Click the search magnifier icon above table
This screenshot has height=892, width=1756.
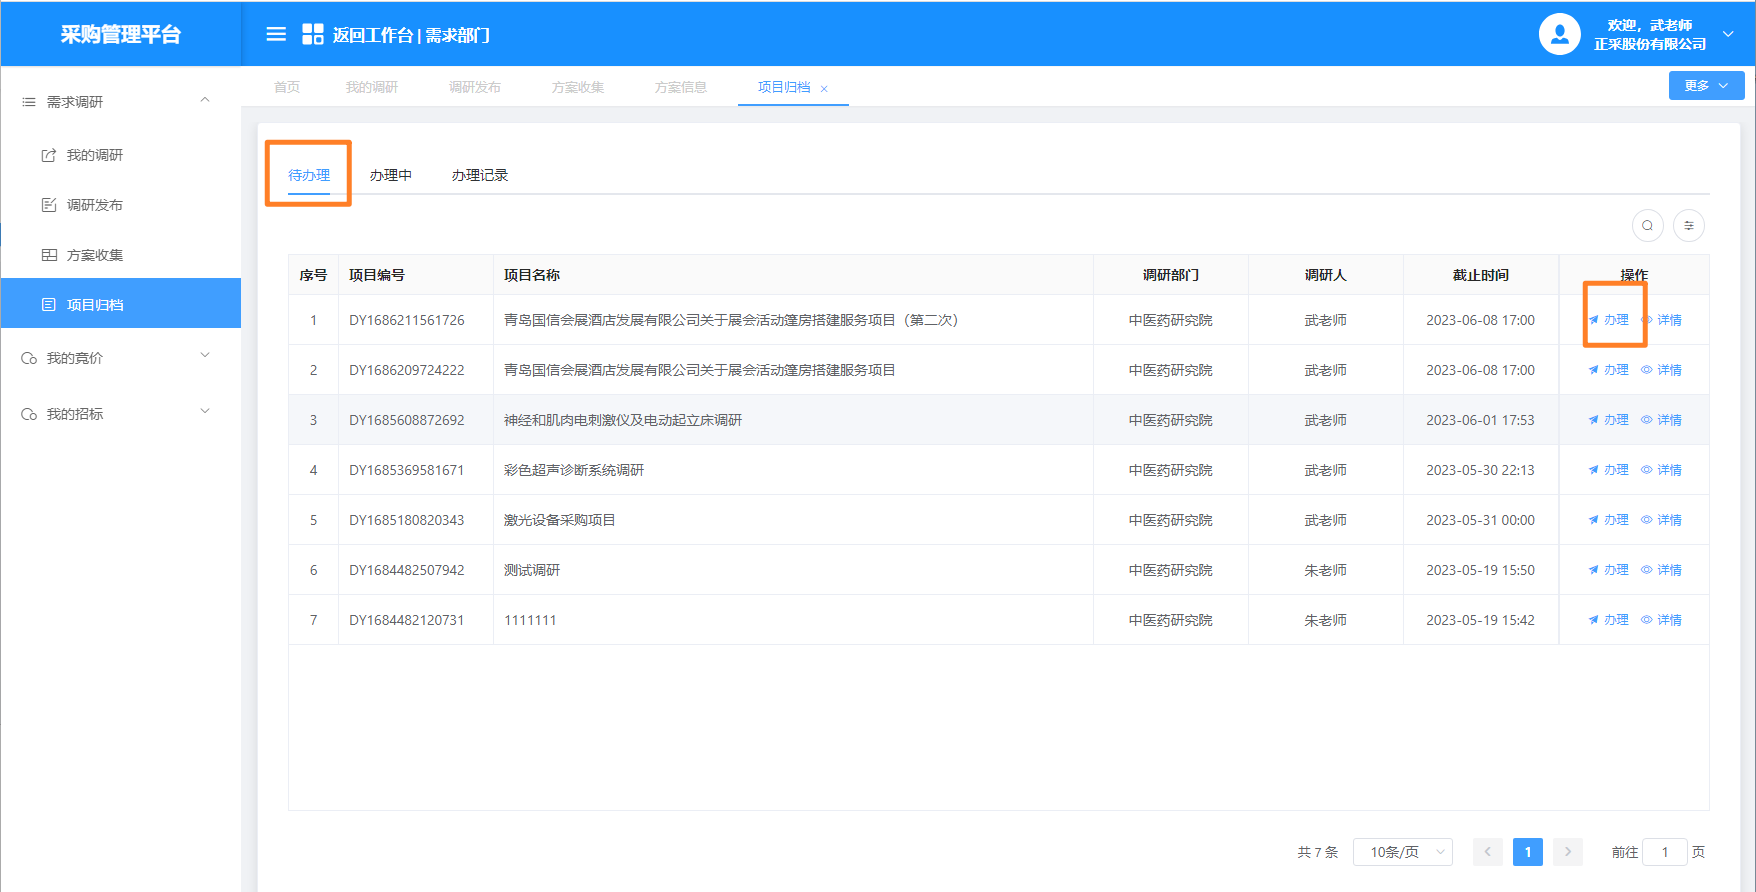tap(1647, 226)
